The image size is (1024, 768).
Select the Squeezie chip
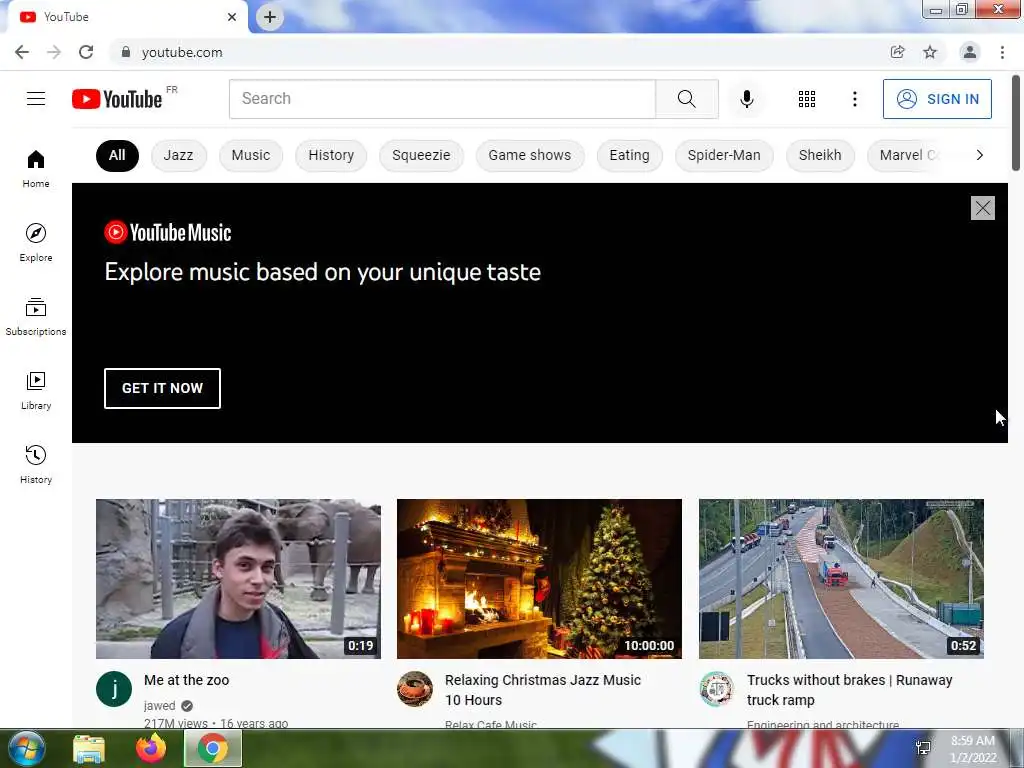pos(421,155)
